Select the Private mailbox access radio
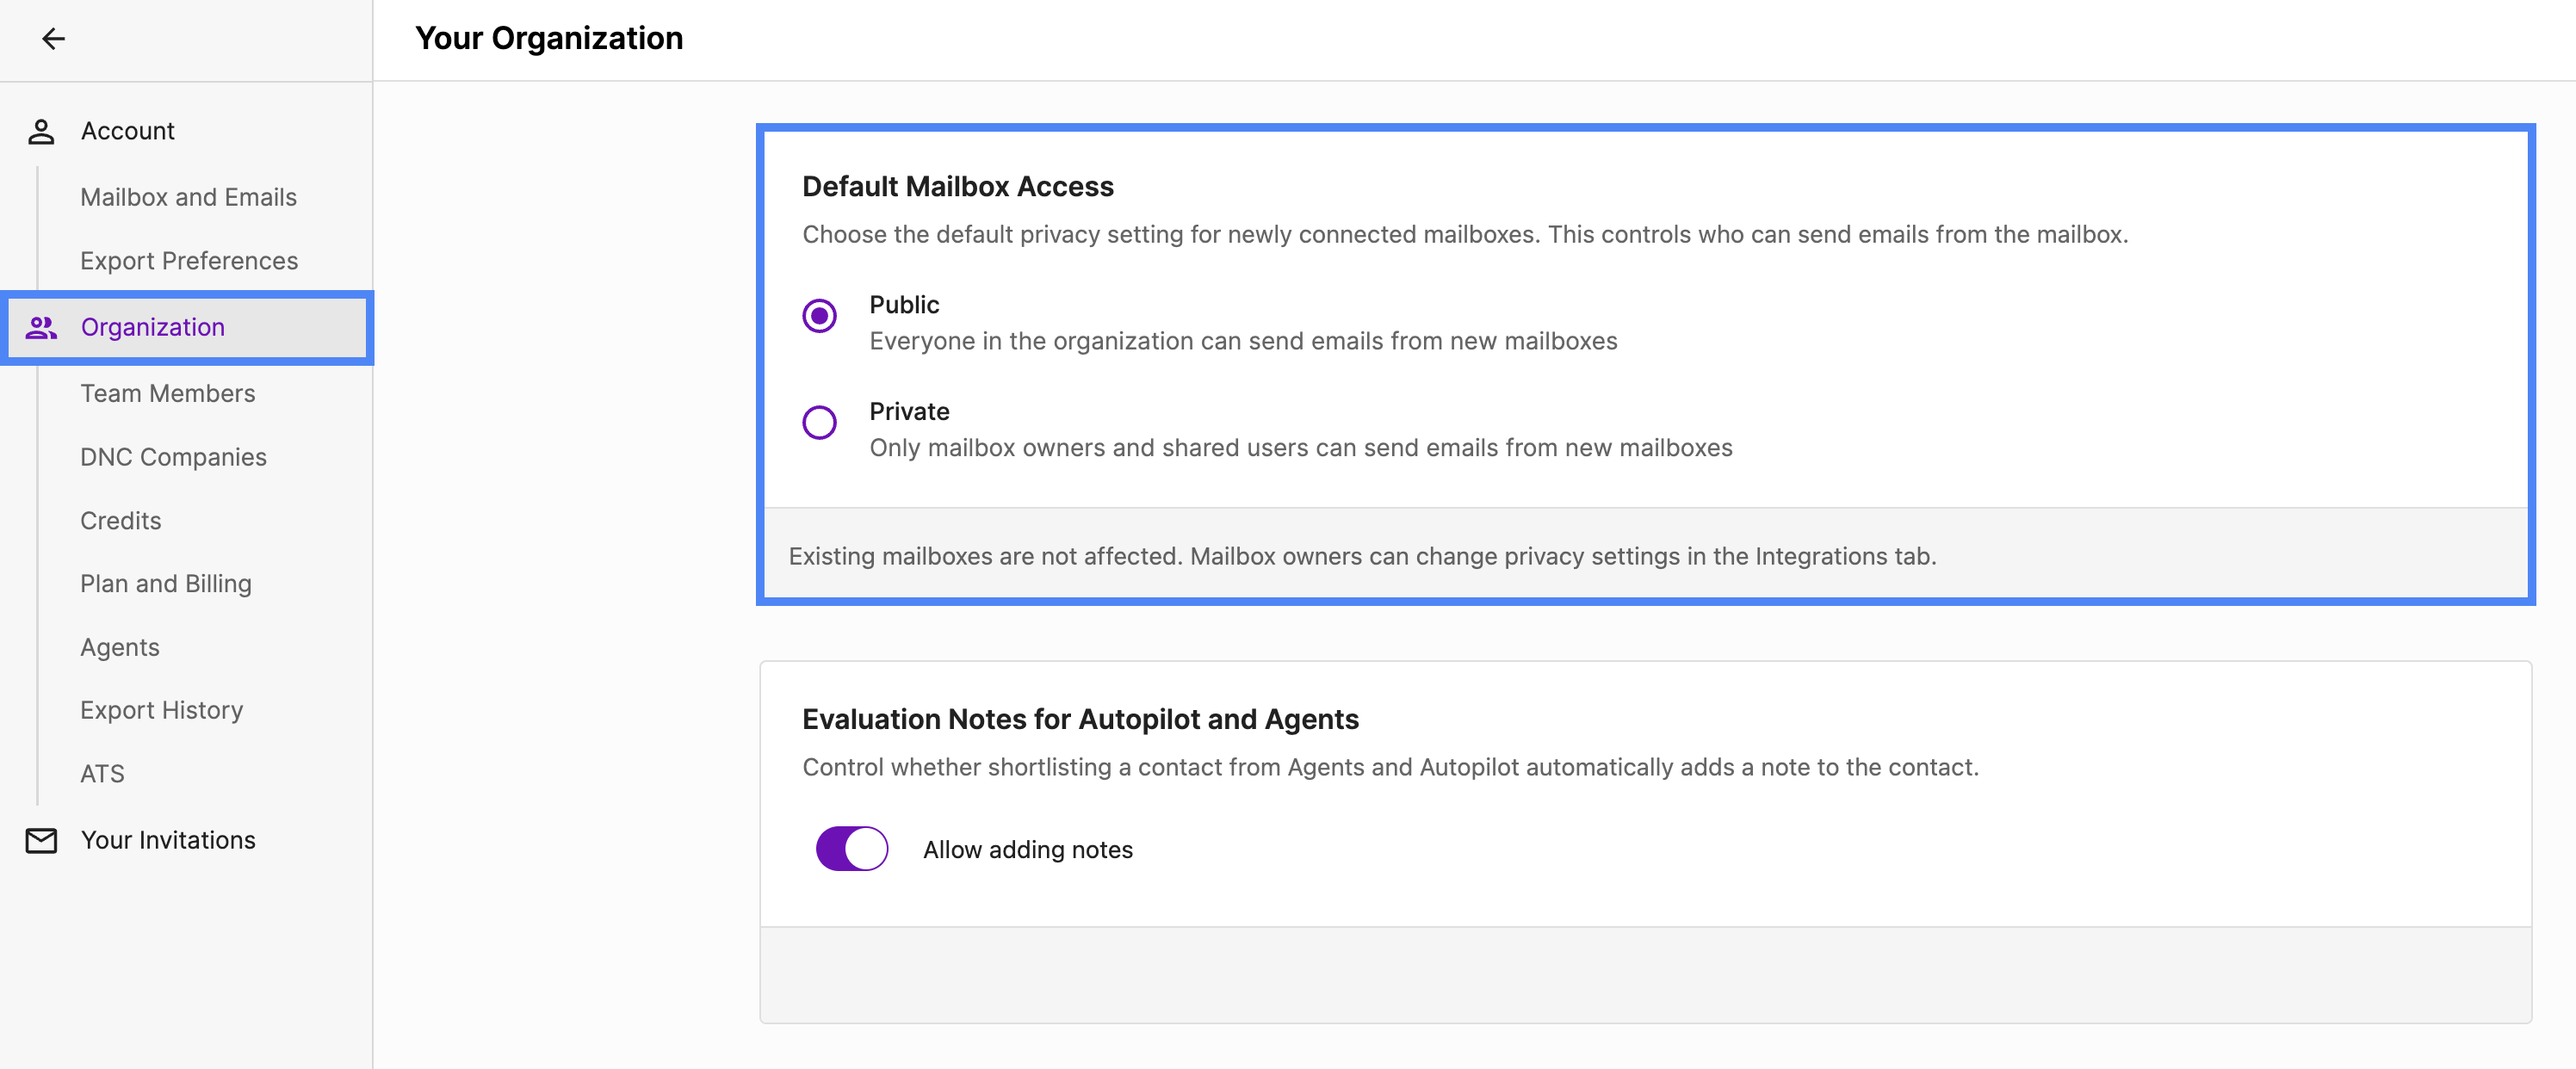 819,422
